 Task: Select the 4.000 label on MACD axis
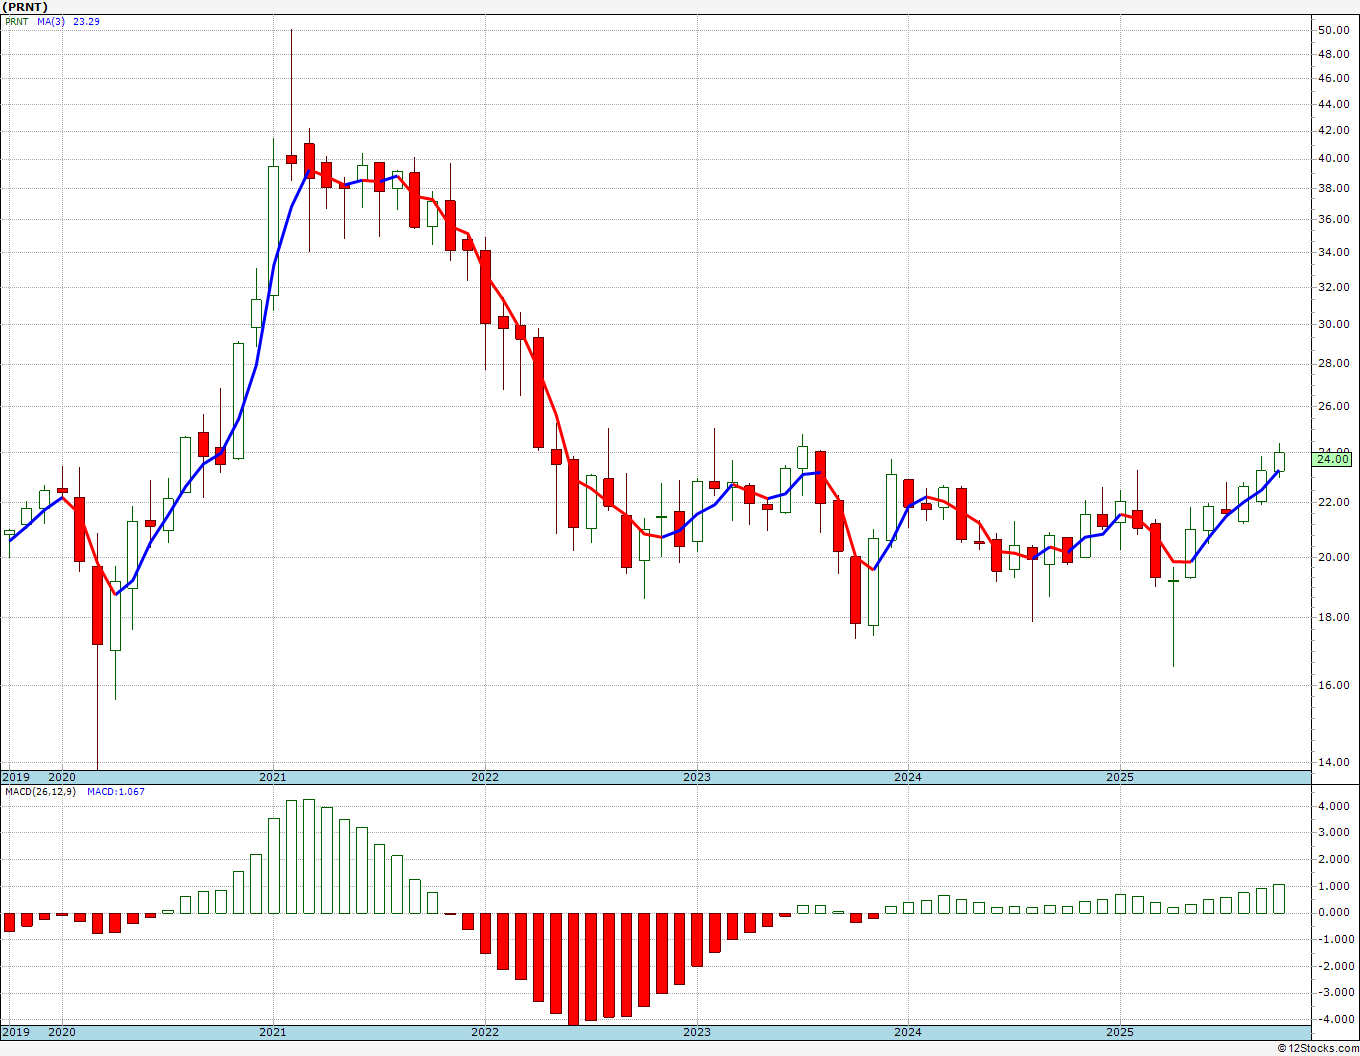point(1334,806)
